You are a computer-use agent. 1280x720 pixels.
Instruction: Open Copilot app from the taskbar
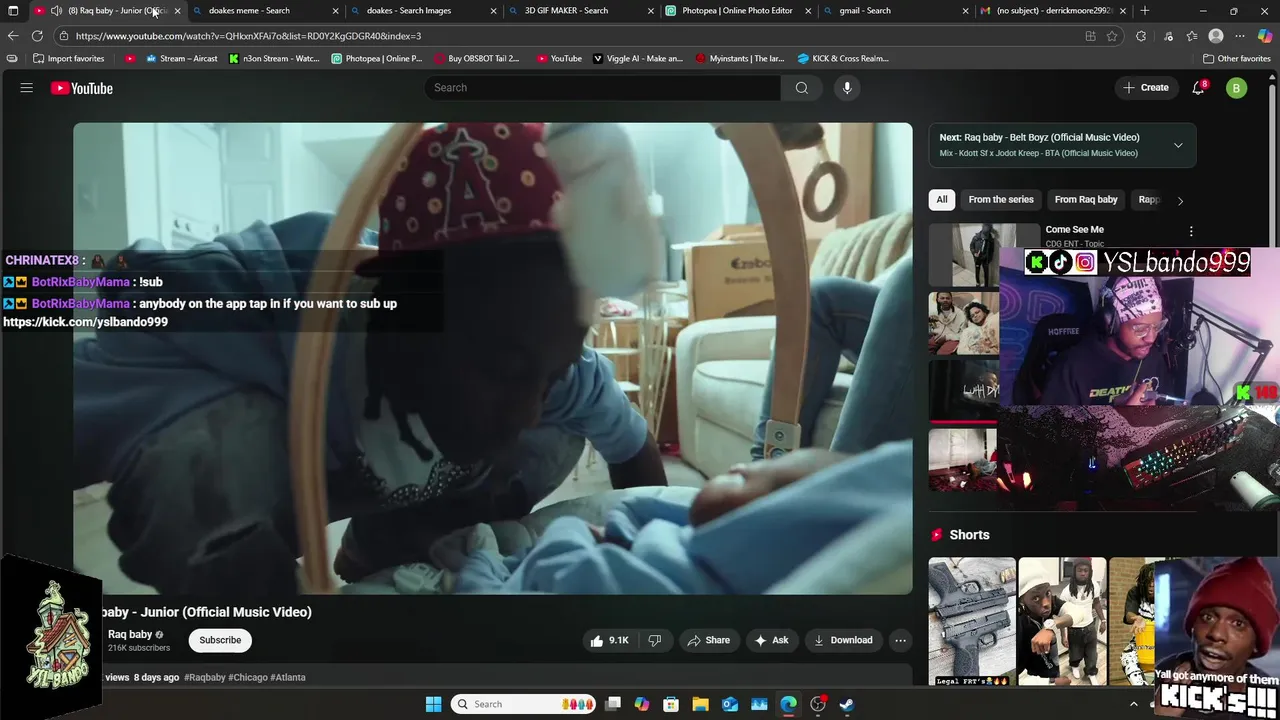[x=642, y=704]
